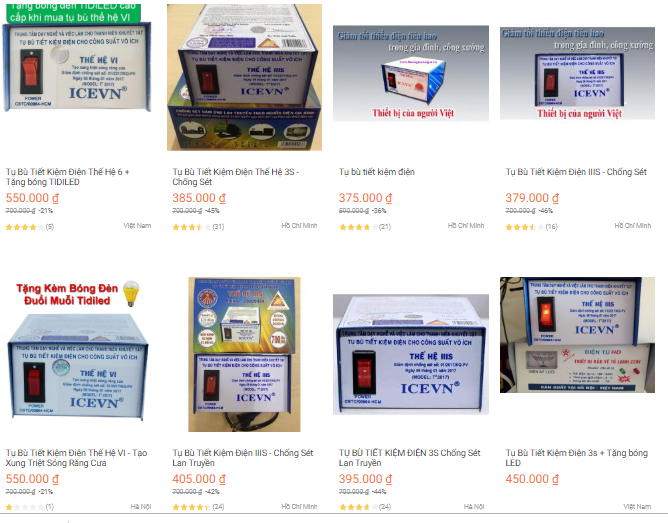Viewport: 668px width, 523px height.
Task: Open 'Thế Hệ VI - Tạo Xung Triệt Sóng' title
Action: pyautogui.click(x=76, y=458)
